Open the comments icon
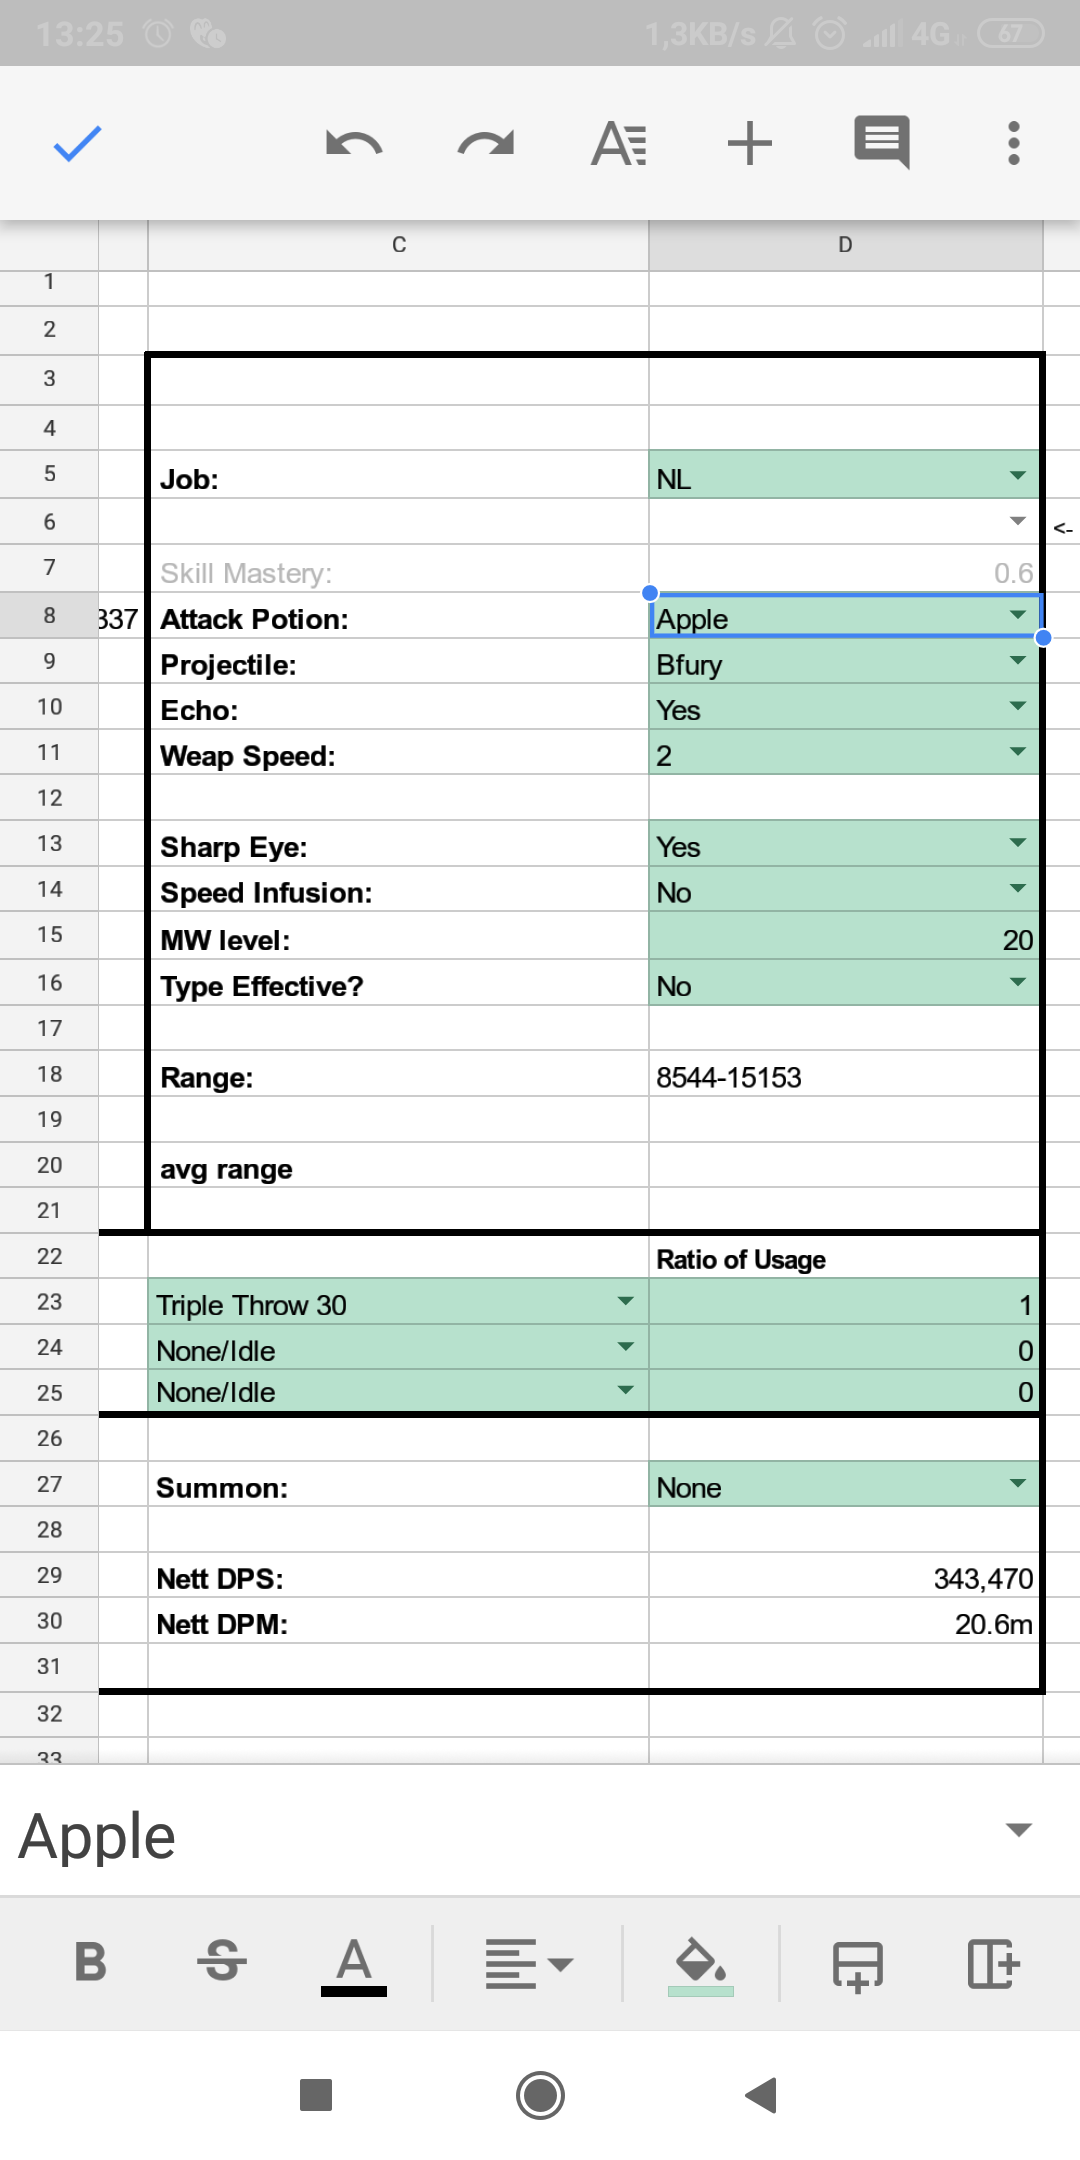This screenshot has height=2160, width=1080. click(x=882, y=142)
